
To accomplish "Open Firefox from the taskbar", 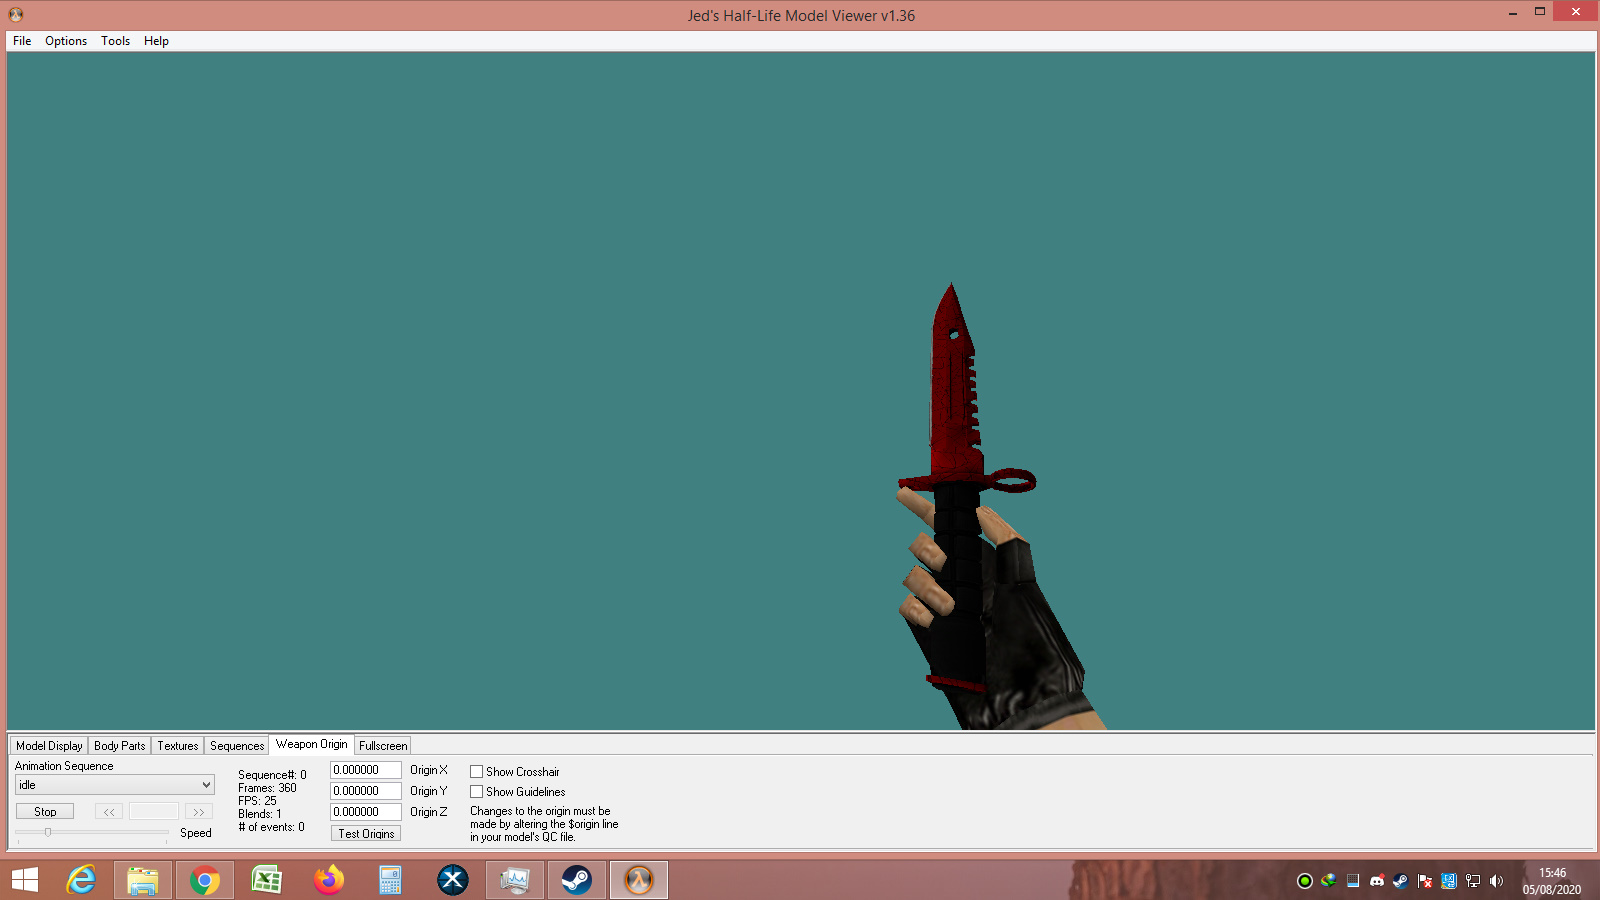I will tap(329, 880).
